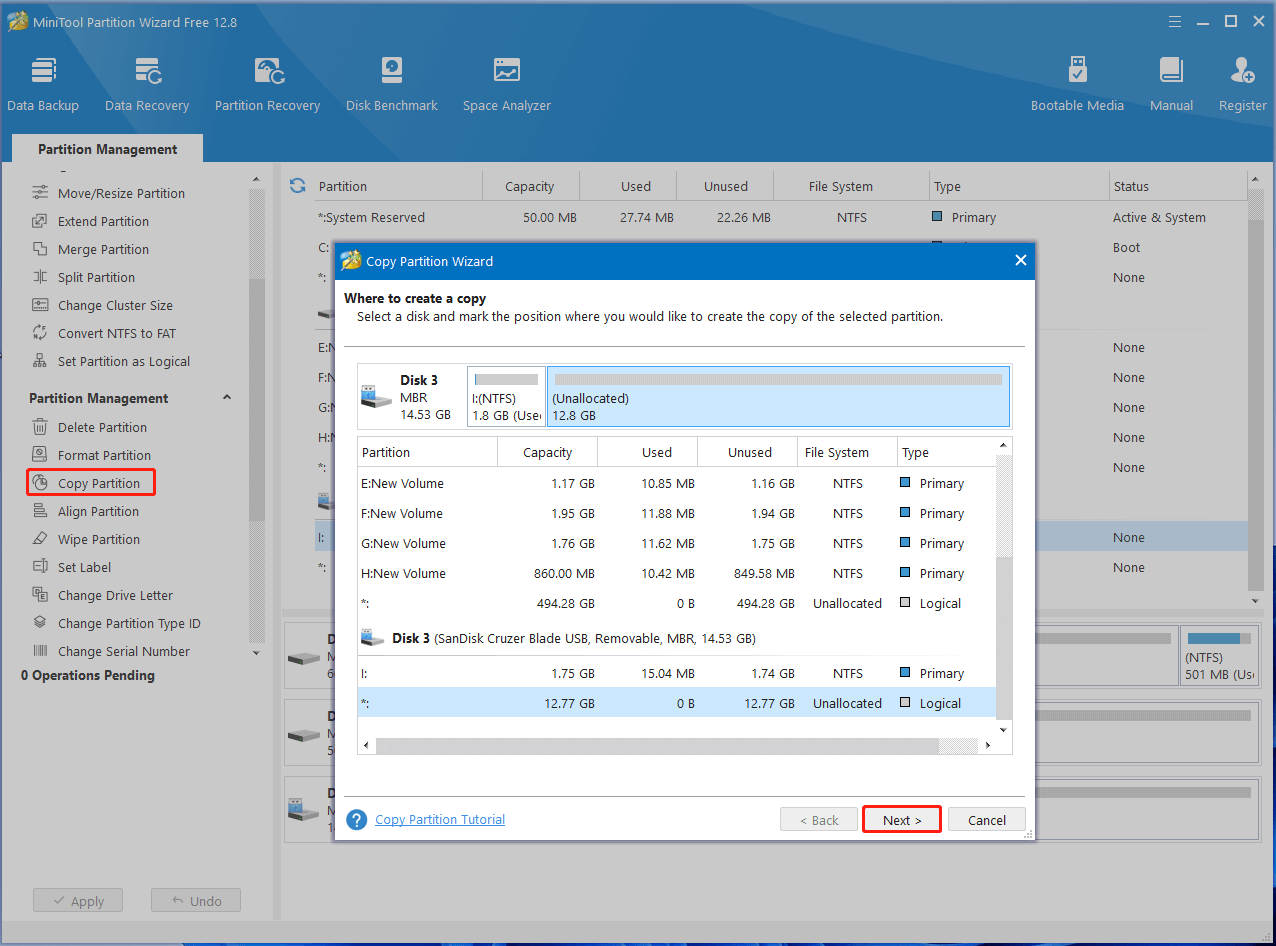Select Set Label in the sidebar
Image resolution: width=1276 pixels, height=946 pixels.
84,567
